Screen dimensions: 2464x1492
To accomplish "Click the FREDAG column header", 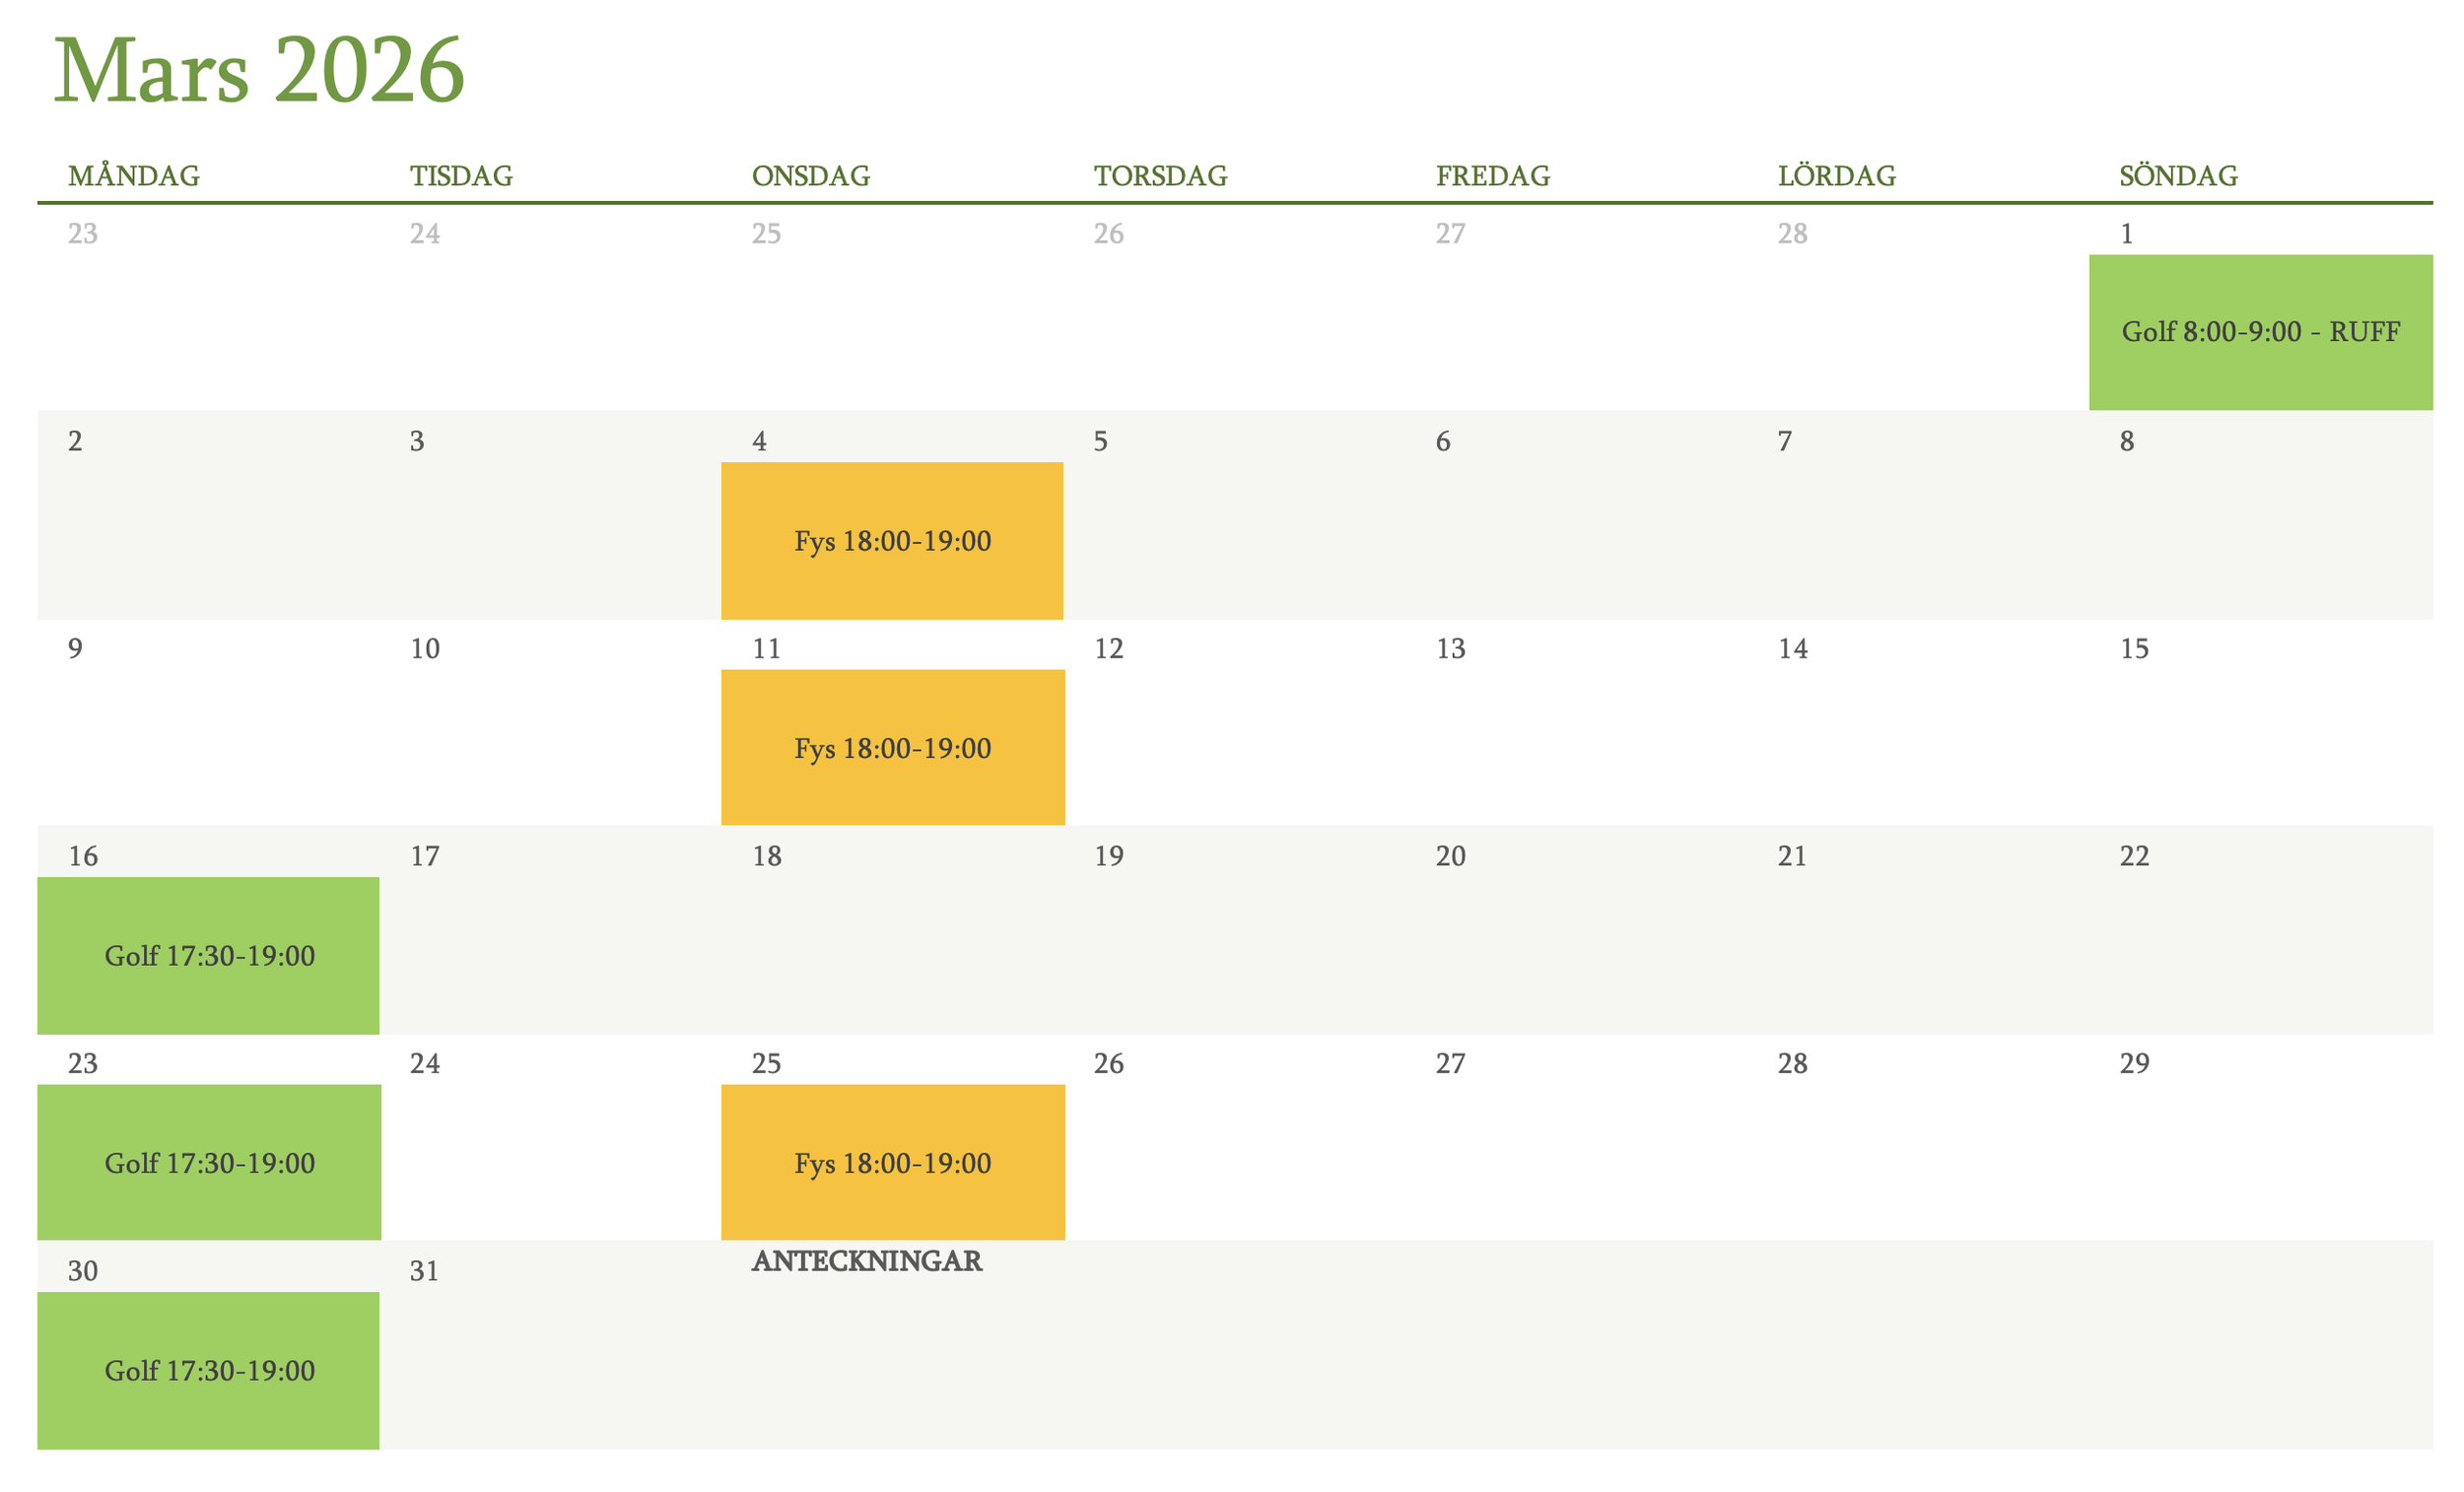I will click(x=1493, y=176).
